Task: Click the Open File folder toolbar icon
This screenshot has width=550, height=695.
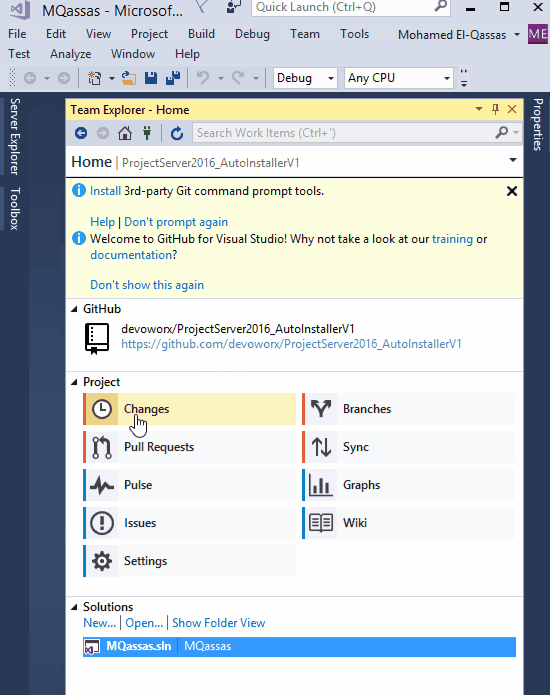Action: pyautogui.click(x=129, y=78)
